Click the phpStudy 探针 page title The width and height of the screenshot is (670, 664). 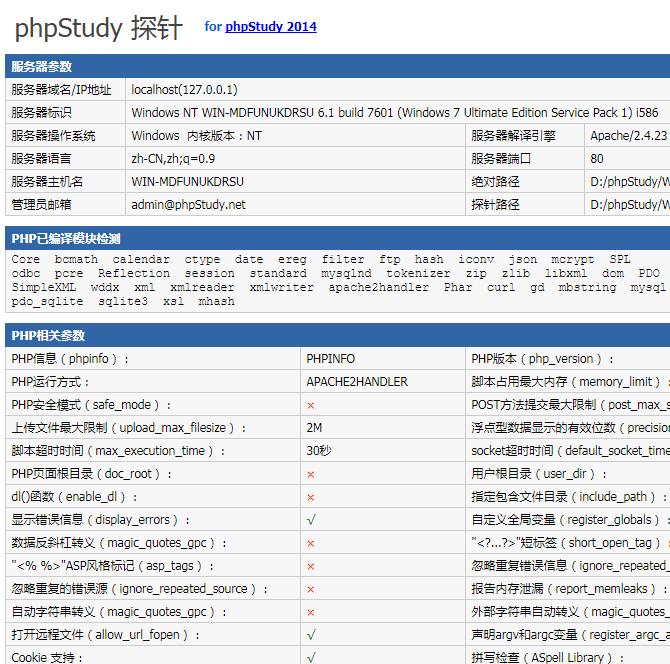pos(99,28)
